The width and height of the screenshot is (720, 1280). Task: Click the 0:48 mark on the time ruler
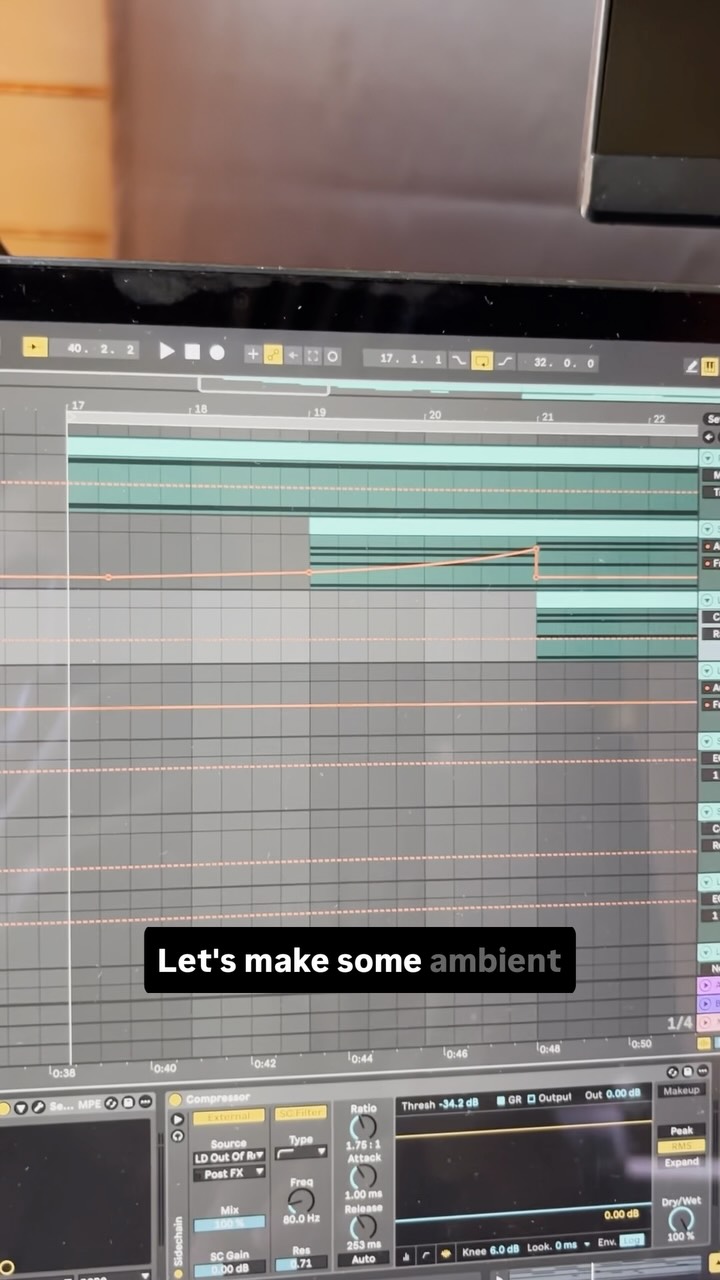(548, 1049)
